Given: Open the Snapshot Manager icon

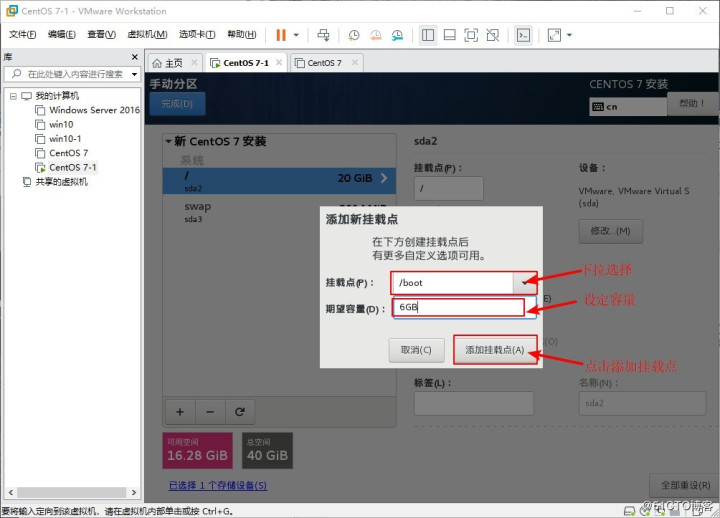Looking at the screenshot, I should pyautogui.click(x=397, y=35).
